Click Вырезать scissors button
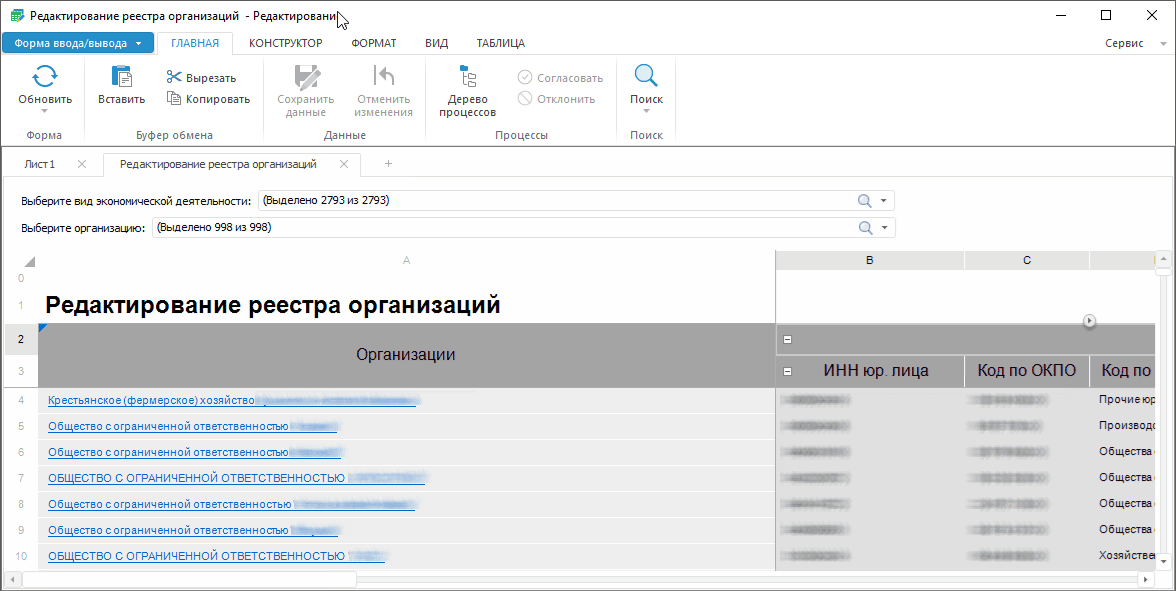The image size is (1176, 591). 201,77
